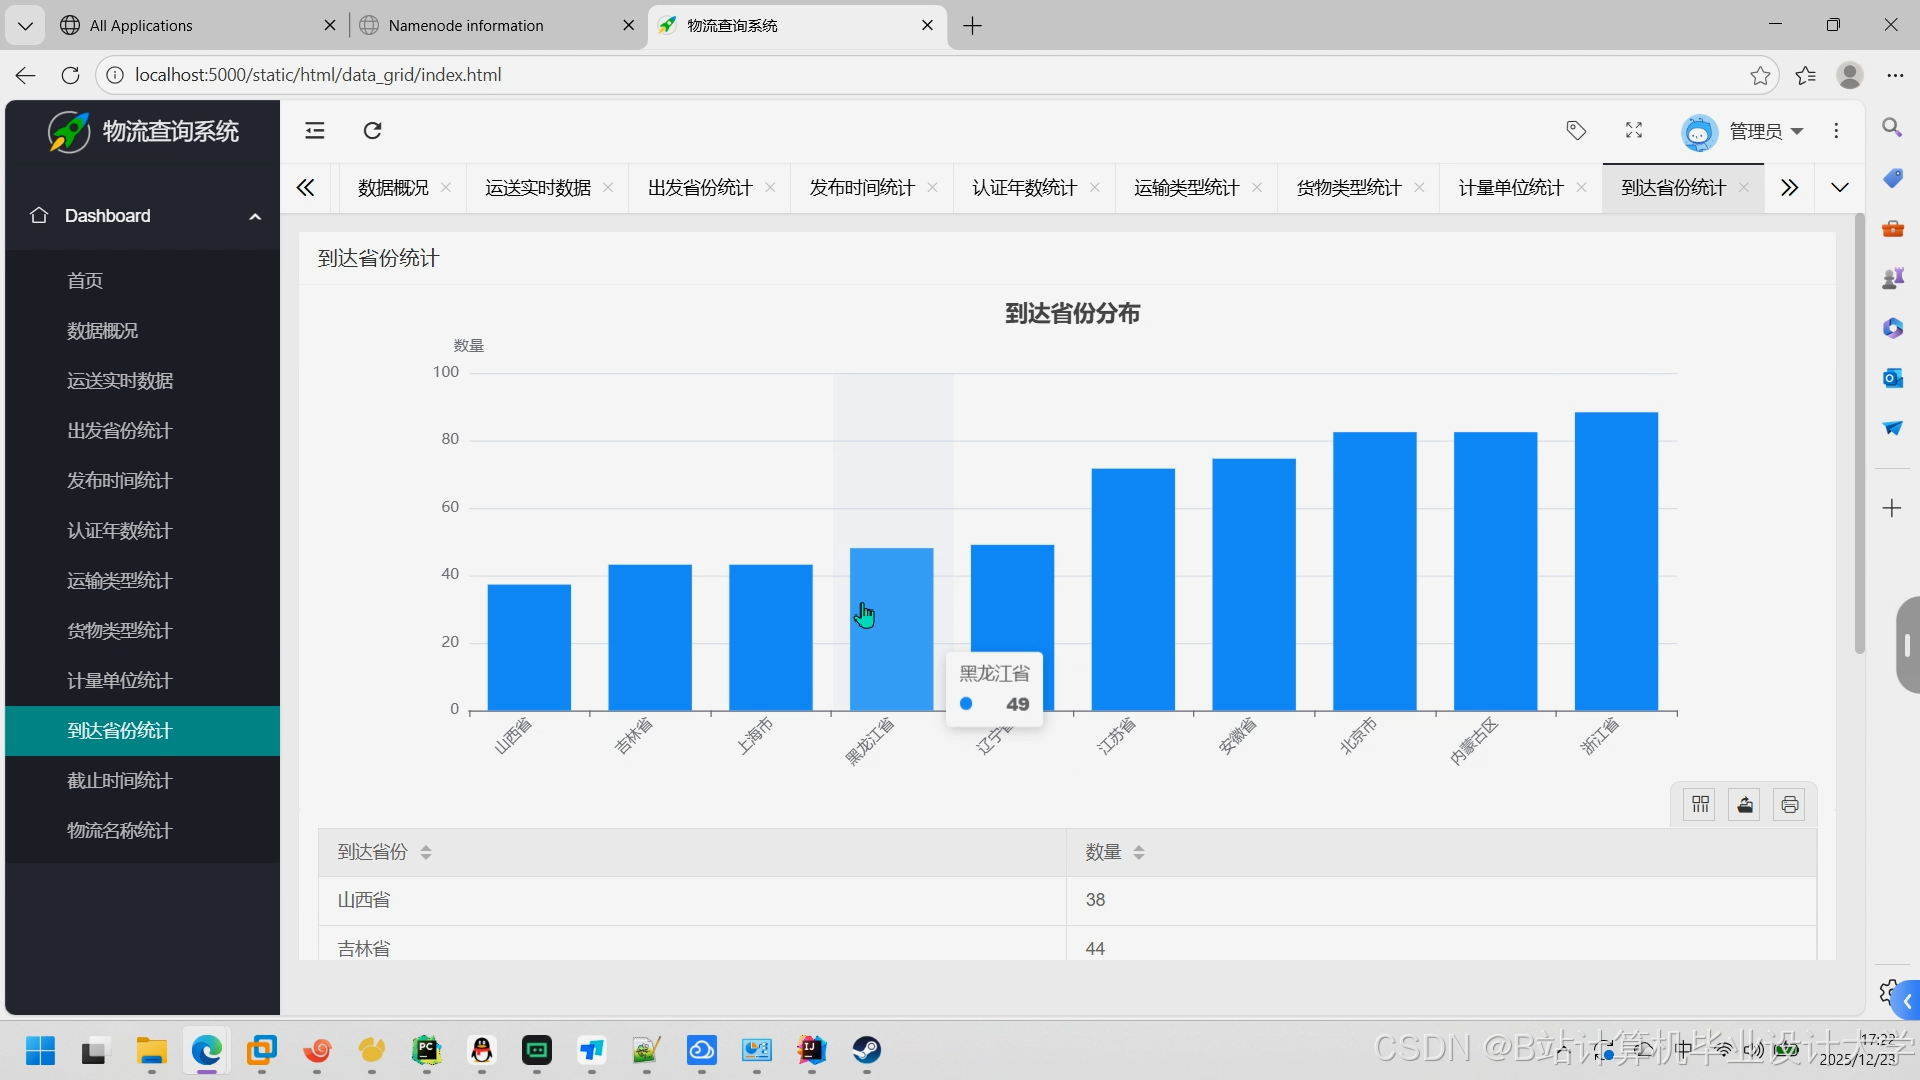Enter fullscreen with the expand icon
Screen dimensions: 1920x1080
(x=1634, y=131)
